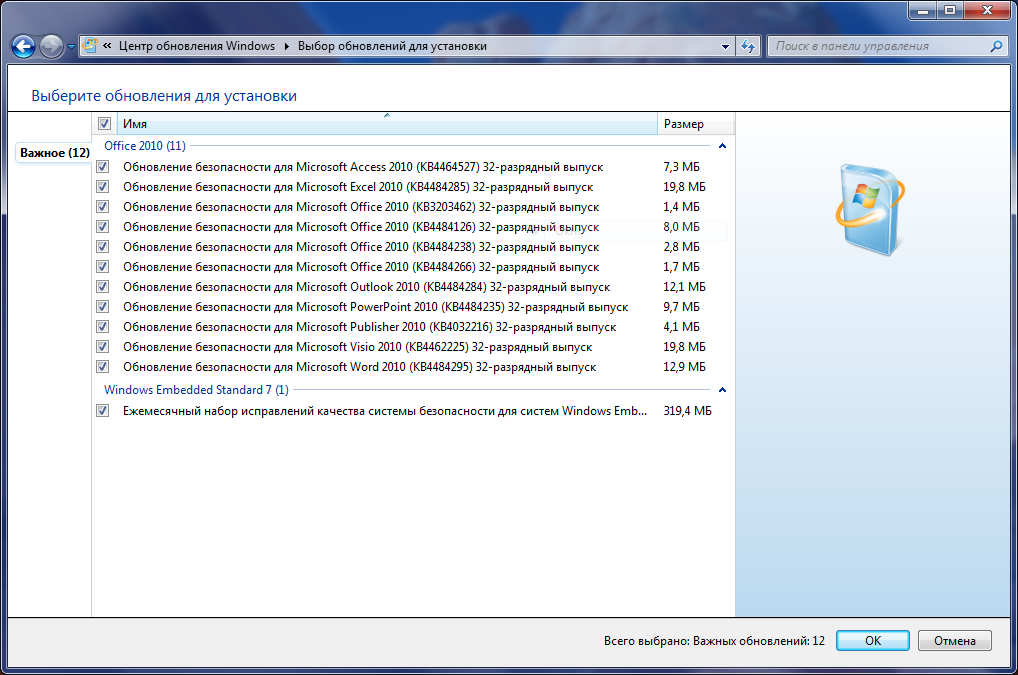Sort by the Размер column header
1018x675 pixels.
point(695,123)
